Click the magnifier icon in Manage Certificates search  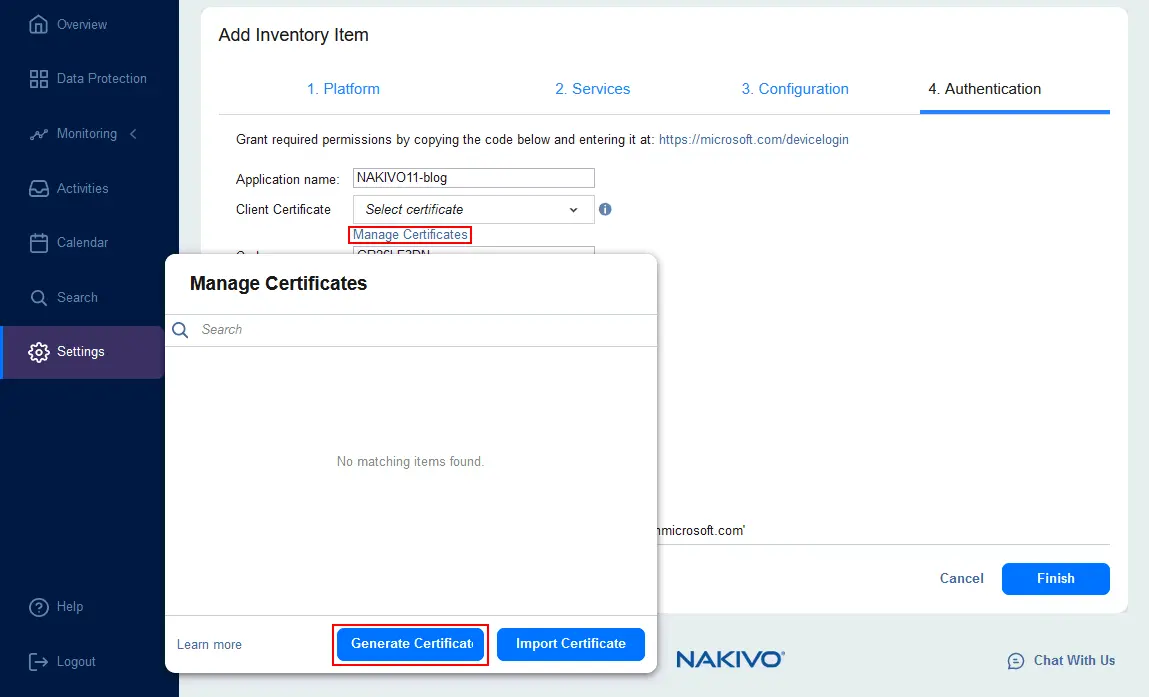180,330
